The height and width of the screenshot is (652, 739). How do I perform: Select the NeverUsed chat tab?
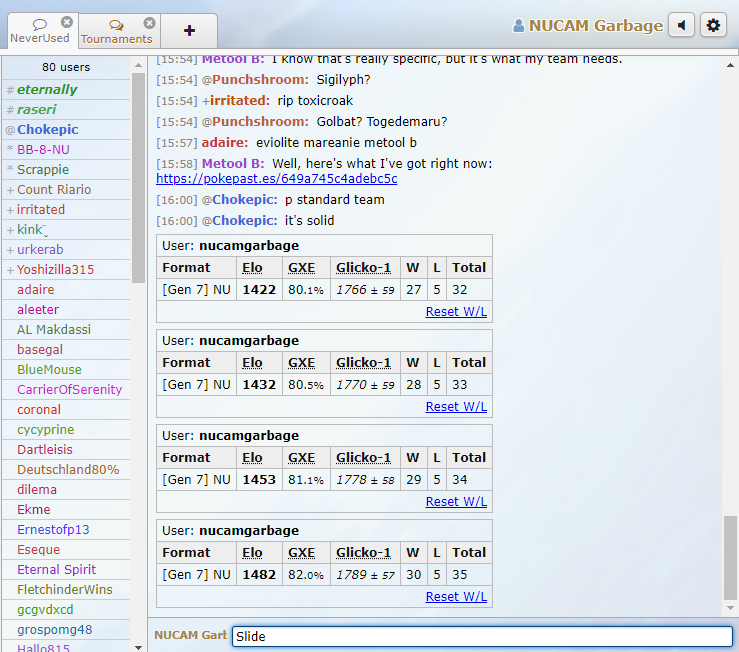click(39, 31)
